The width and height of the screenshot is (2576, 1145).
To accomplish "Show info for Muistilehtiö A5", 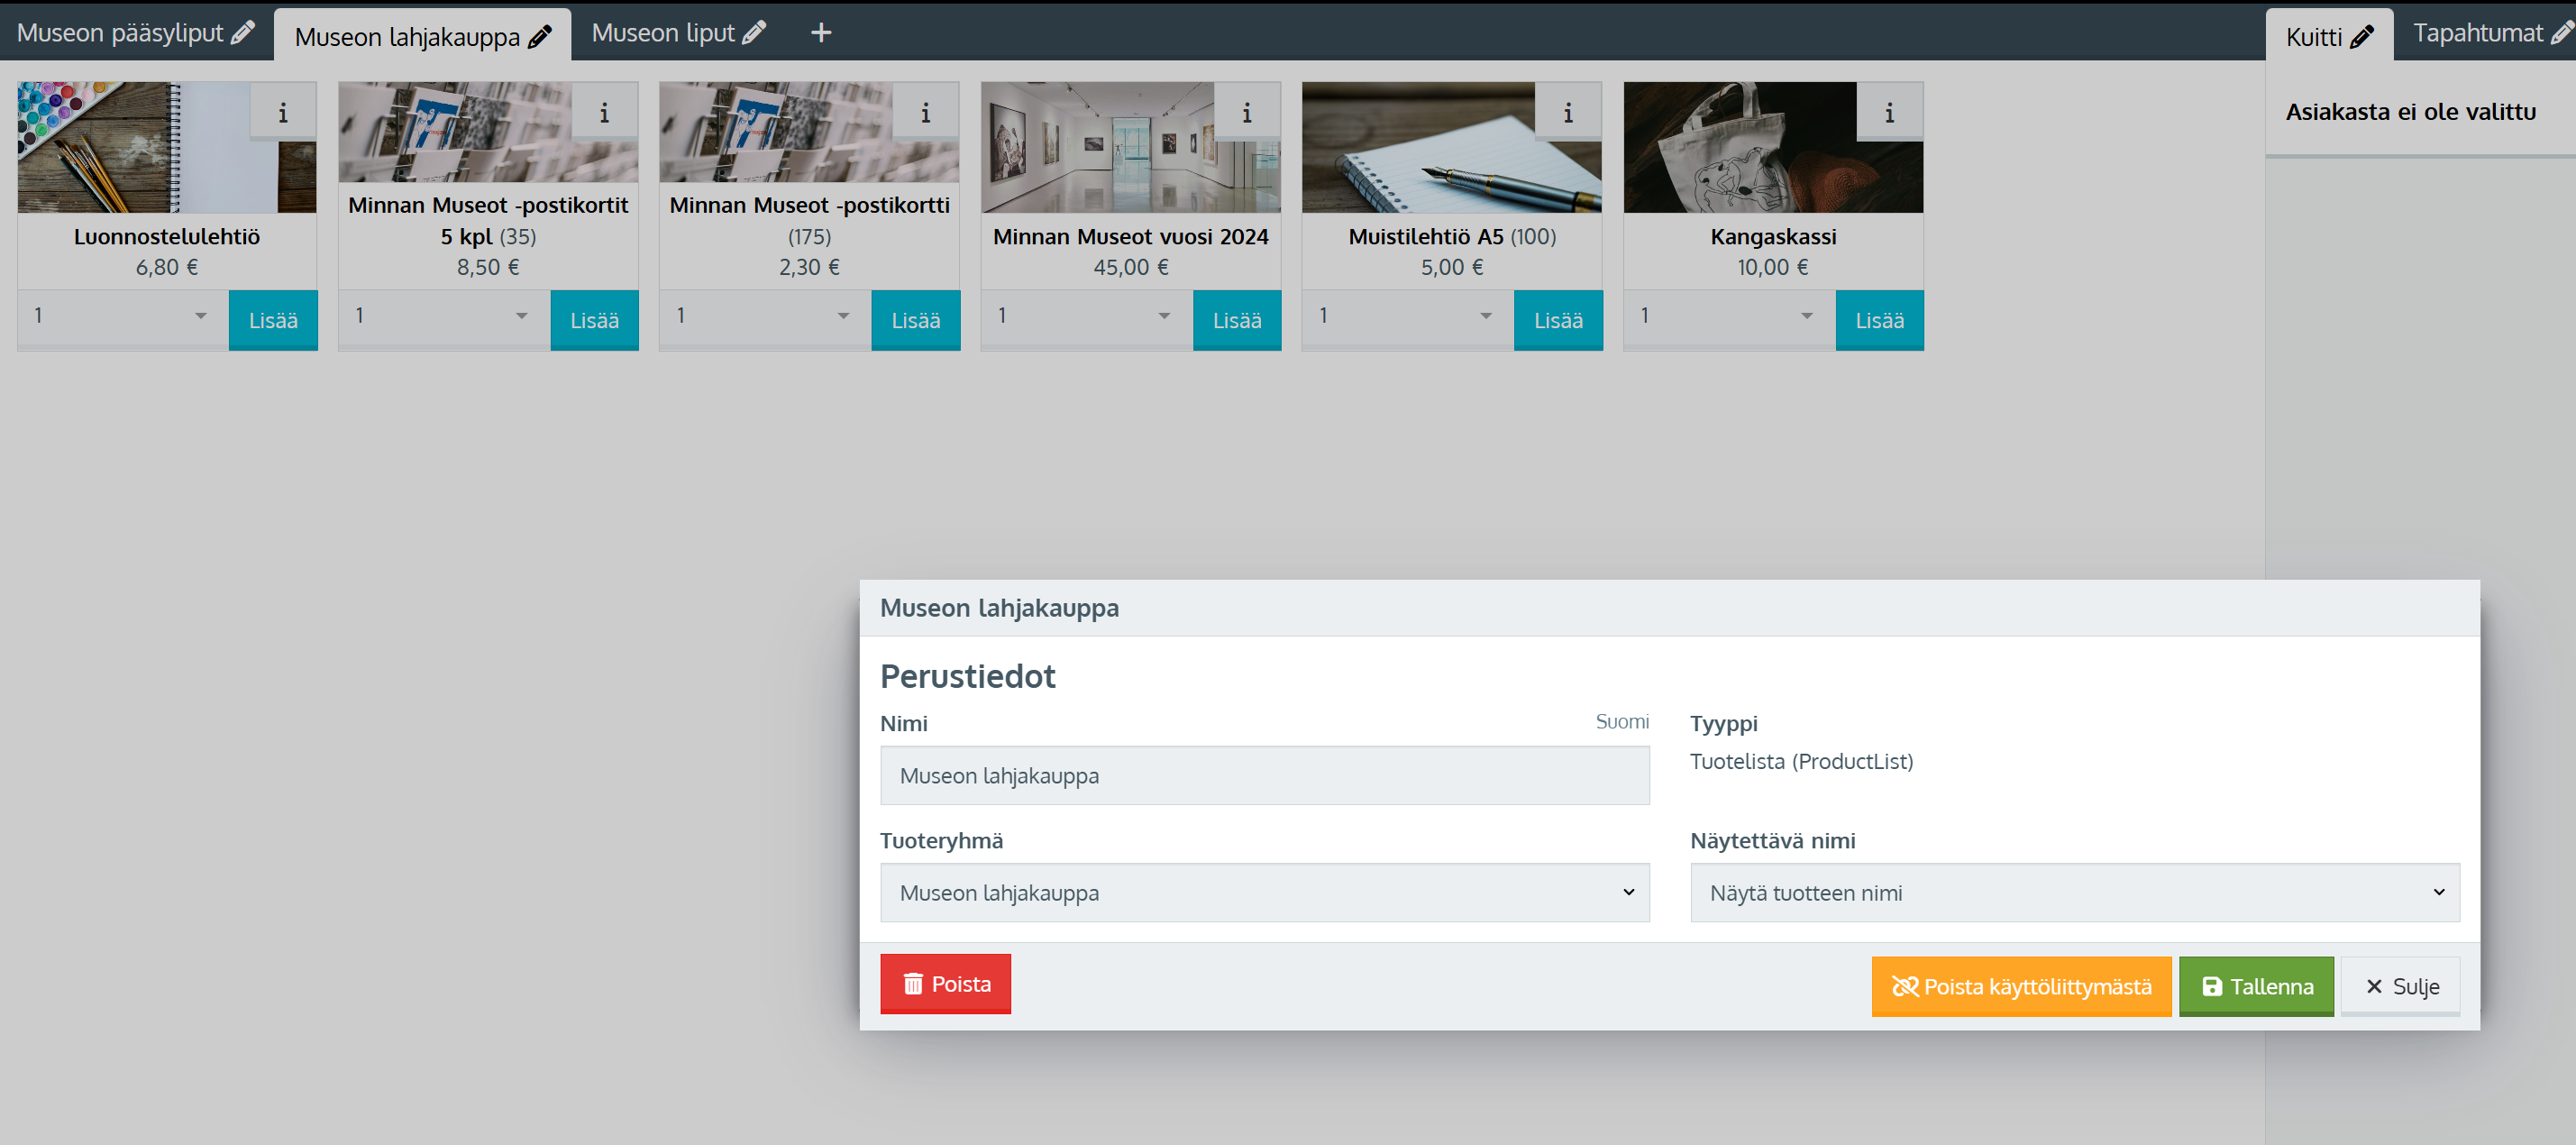I will [x=1568, y=113].
